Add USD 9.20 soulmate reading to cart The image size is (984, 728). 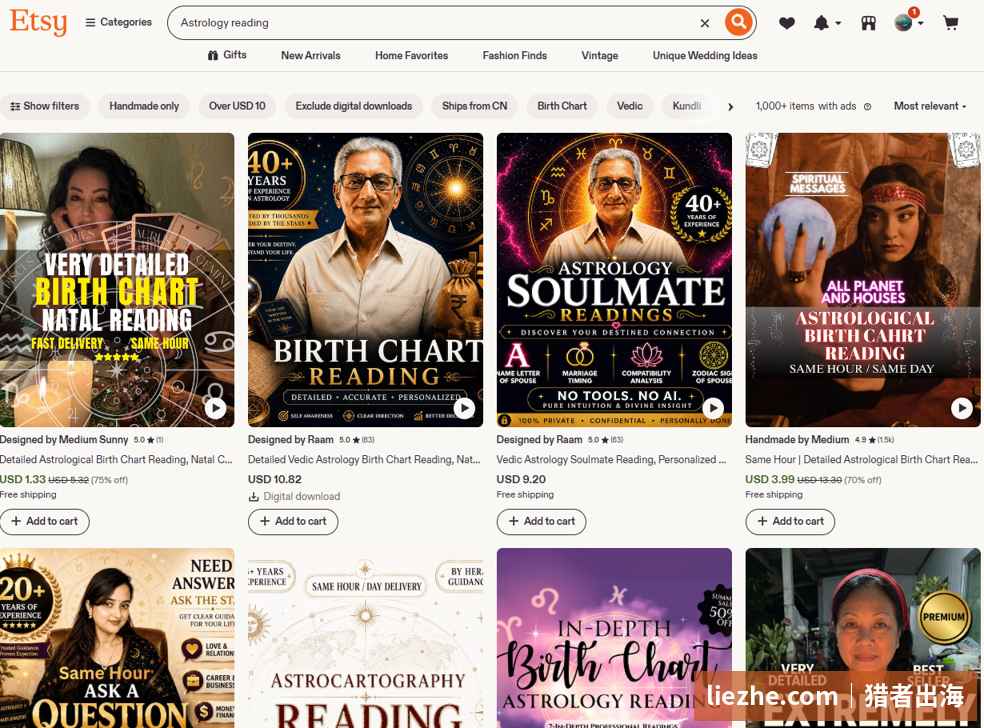click(542, 522)
